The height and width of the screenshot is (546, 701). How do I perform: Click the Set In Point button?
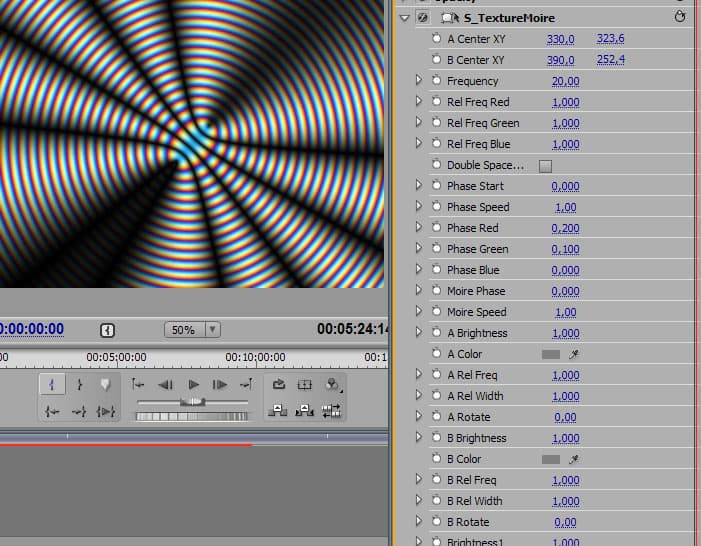point(52,385)
